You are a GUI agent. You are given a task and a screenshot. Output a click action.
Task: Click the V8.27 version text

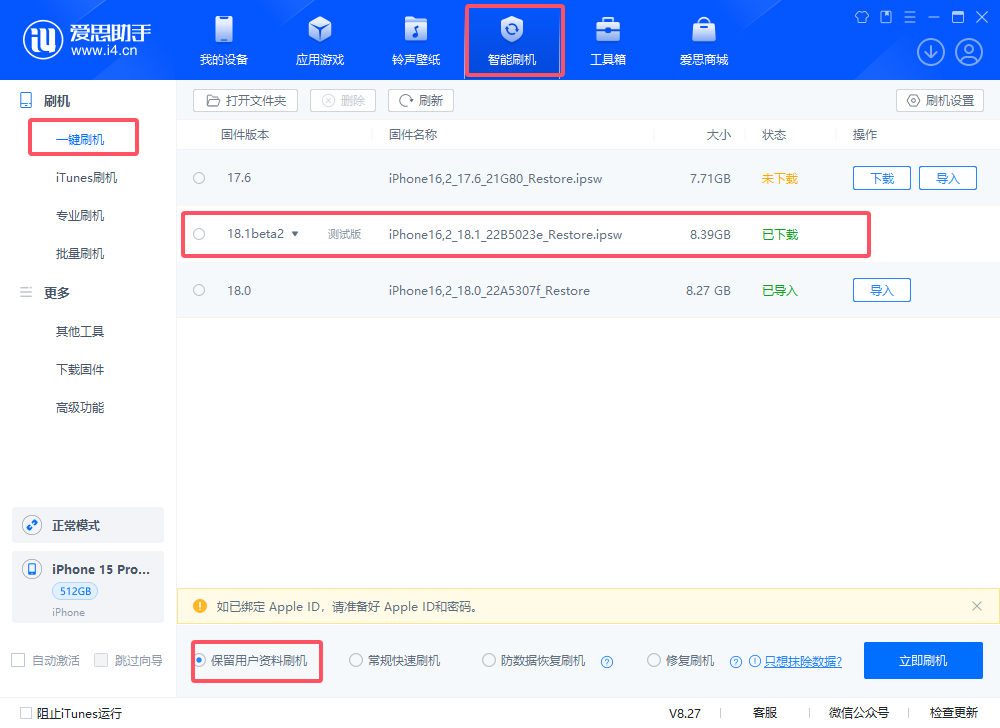pyautogui.click(x=684, y=713)
